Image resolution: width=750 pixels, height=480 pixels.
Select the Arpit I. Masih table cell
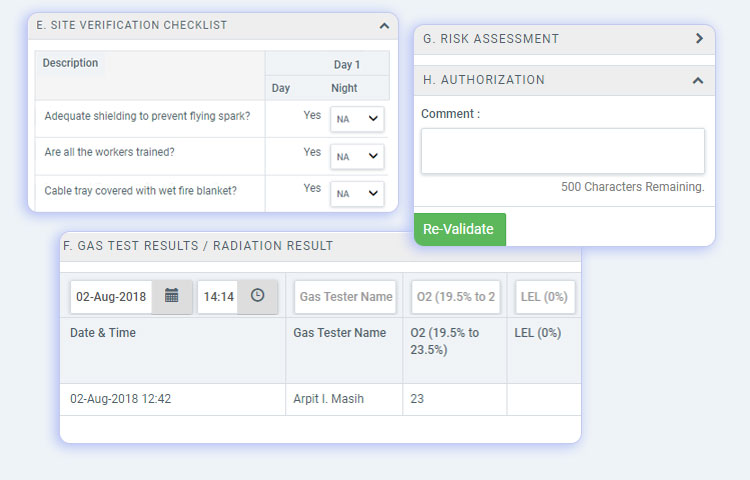(x=328, y=399)
